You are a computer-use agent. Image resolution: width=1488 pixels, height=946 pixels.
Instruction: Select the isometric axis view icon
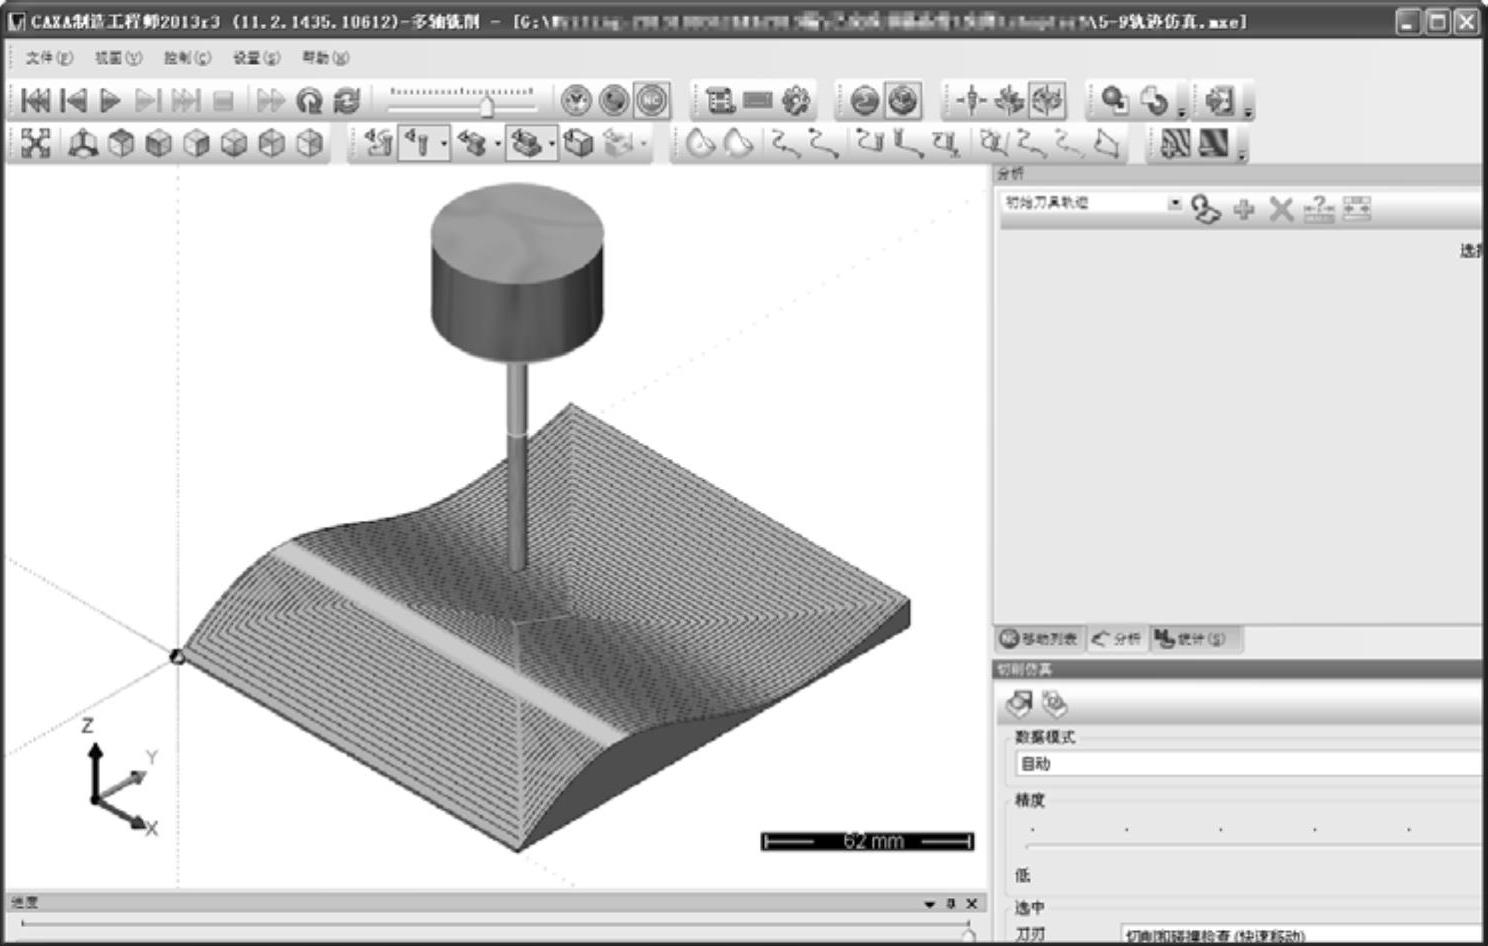pos(82,144)
